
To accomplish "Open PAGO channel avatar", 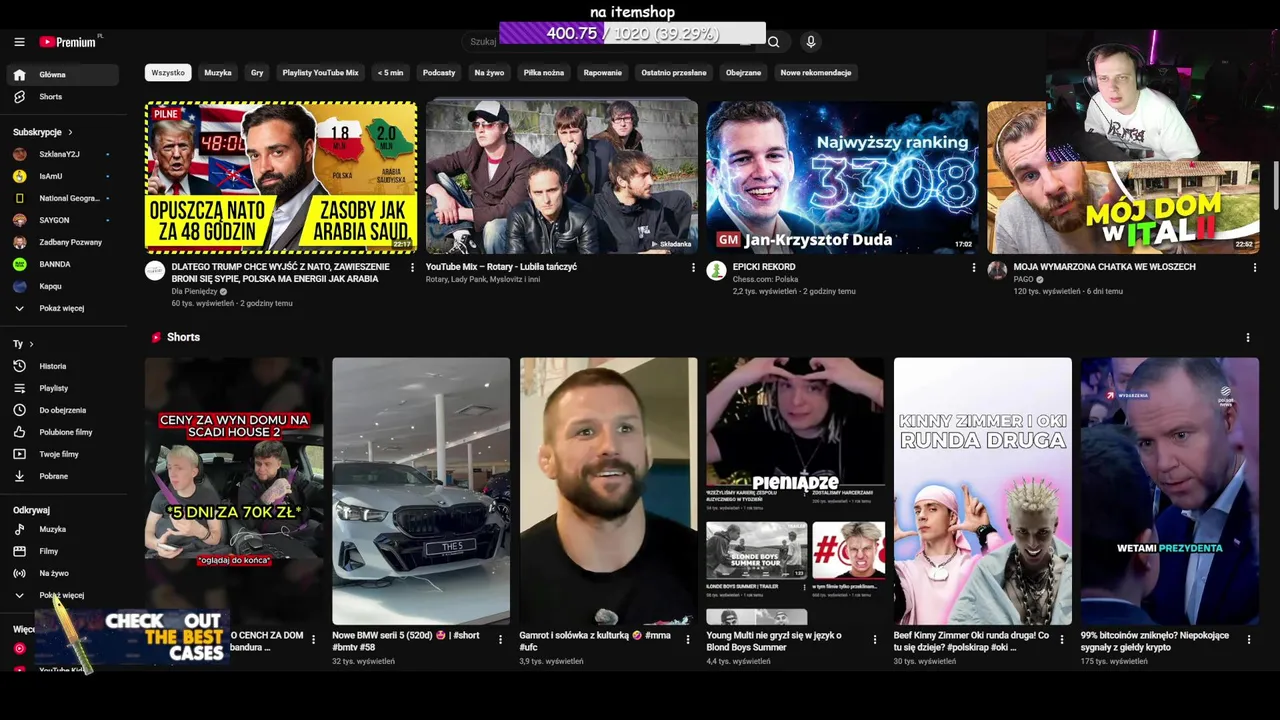I will point(997,271).
